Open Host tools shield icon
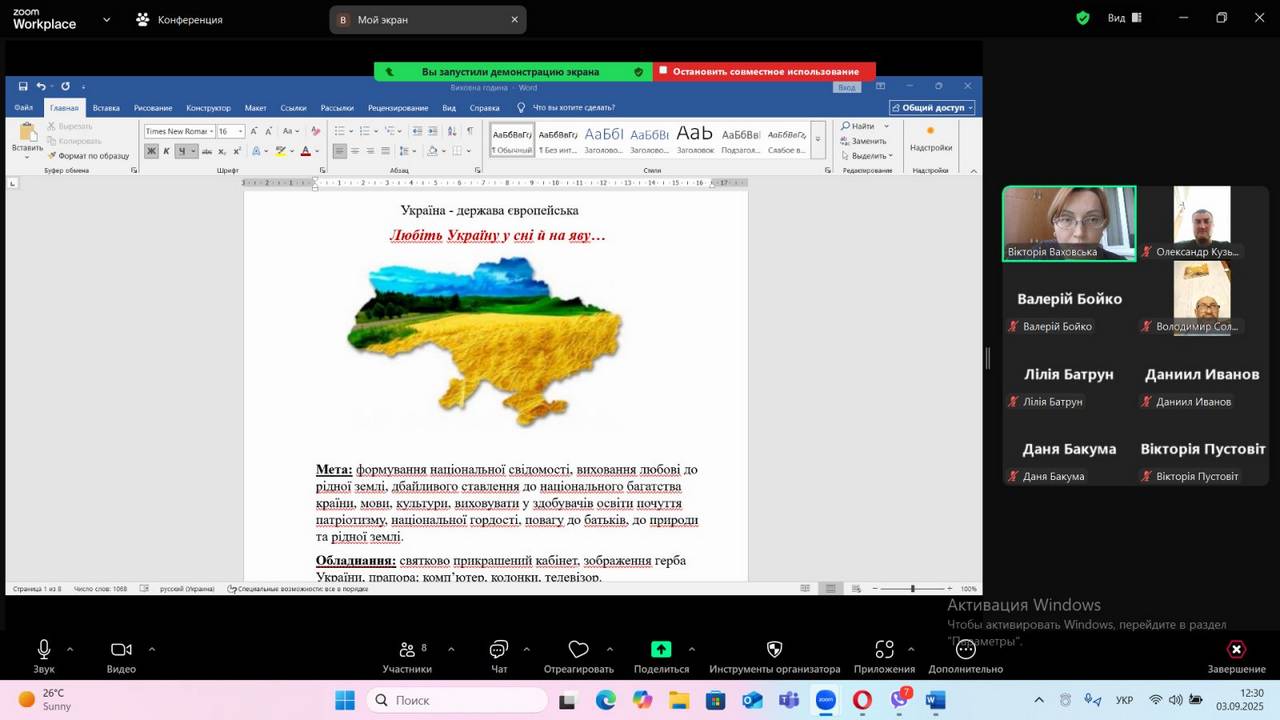Screen dimensions: 1280x720 pyautogui.click(x=774, y=650)
